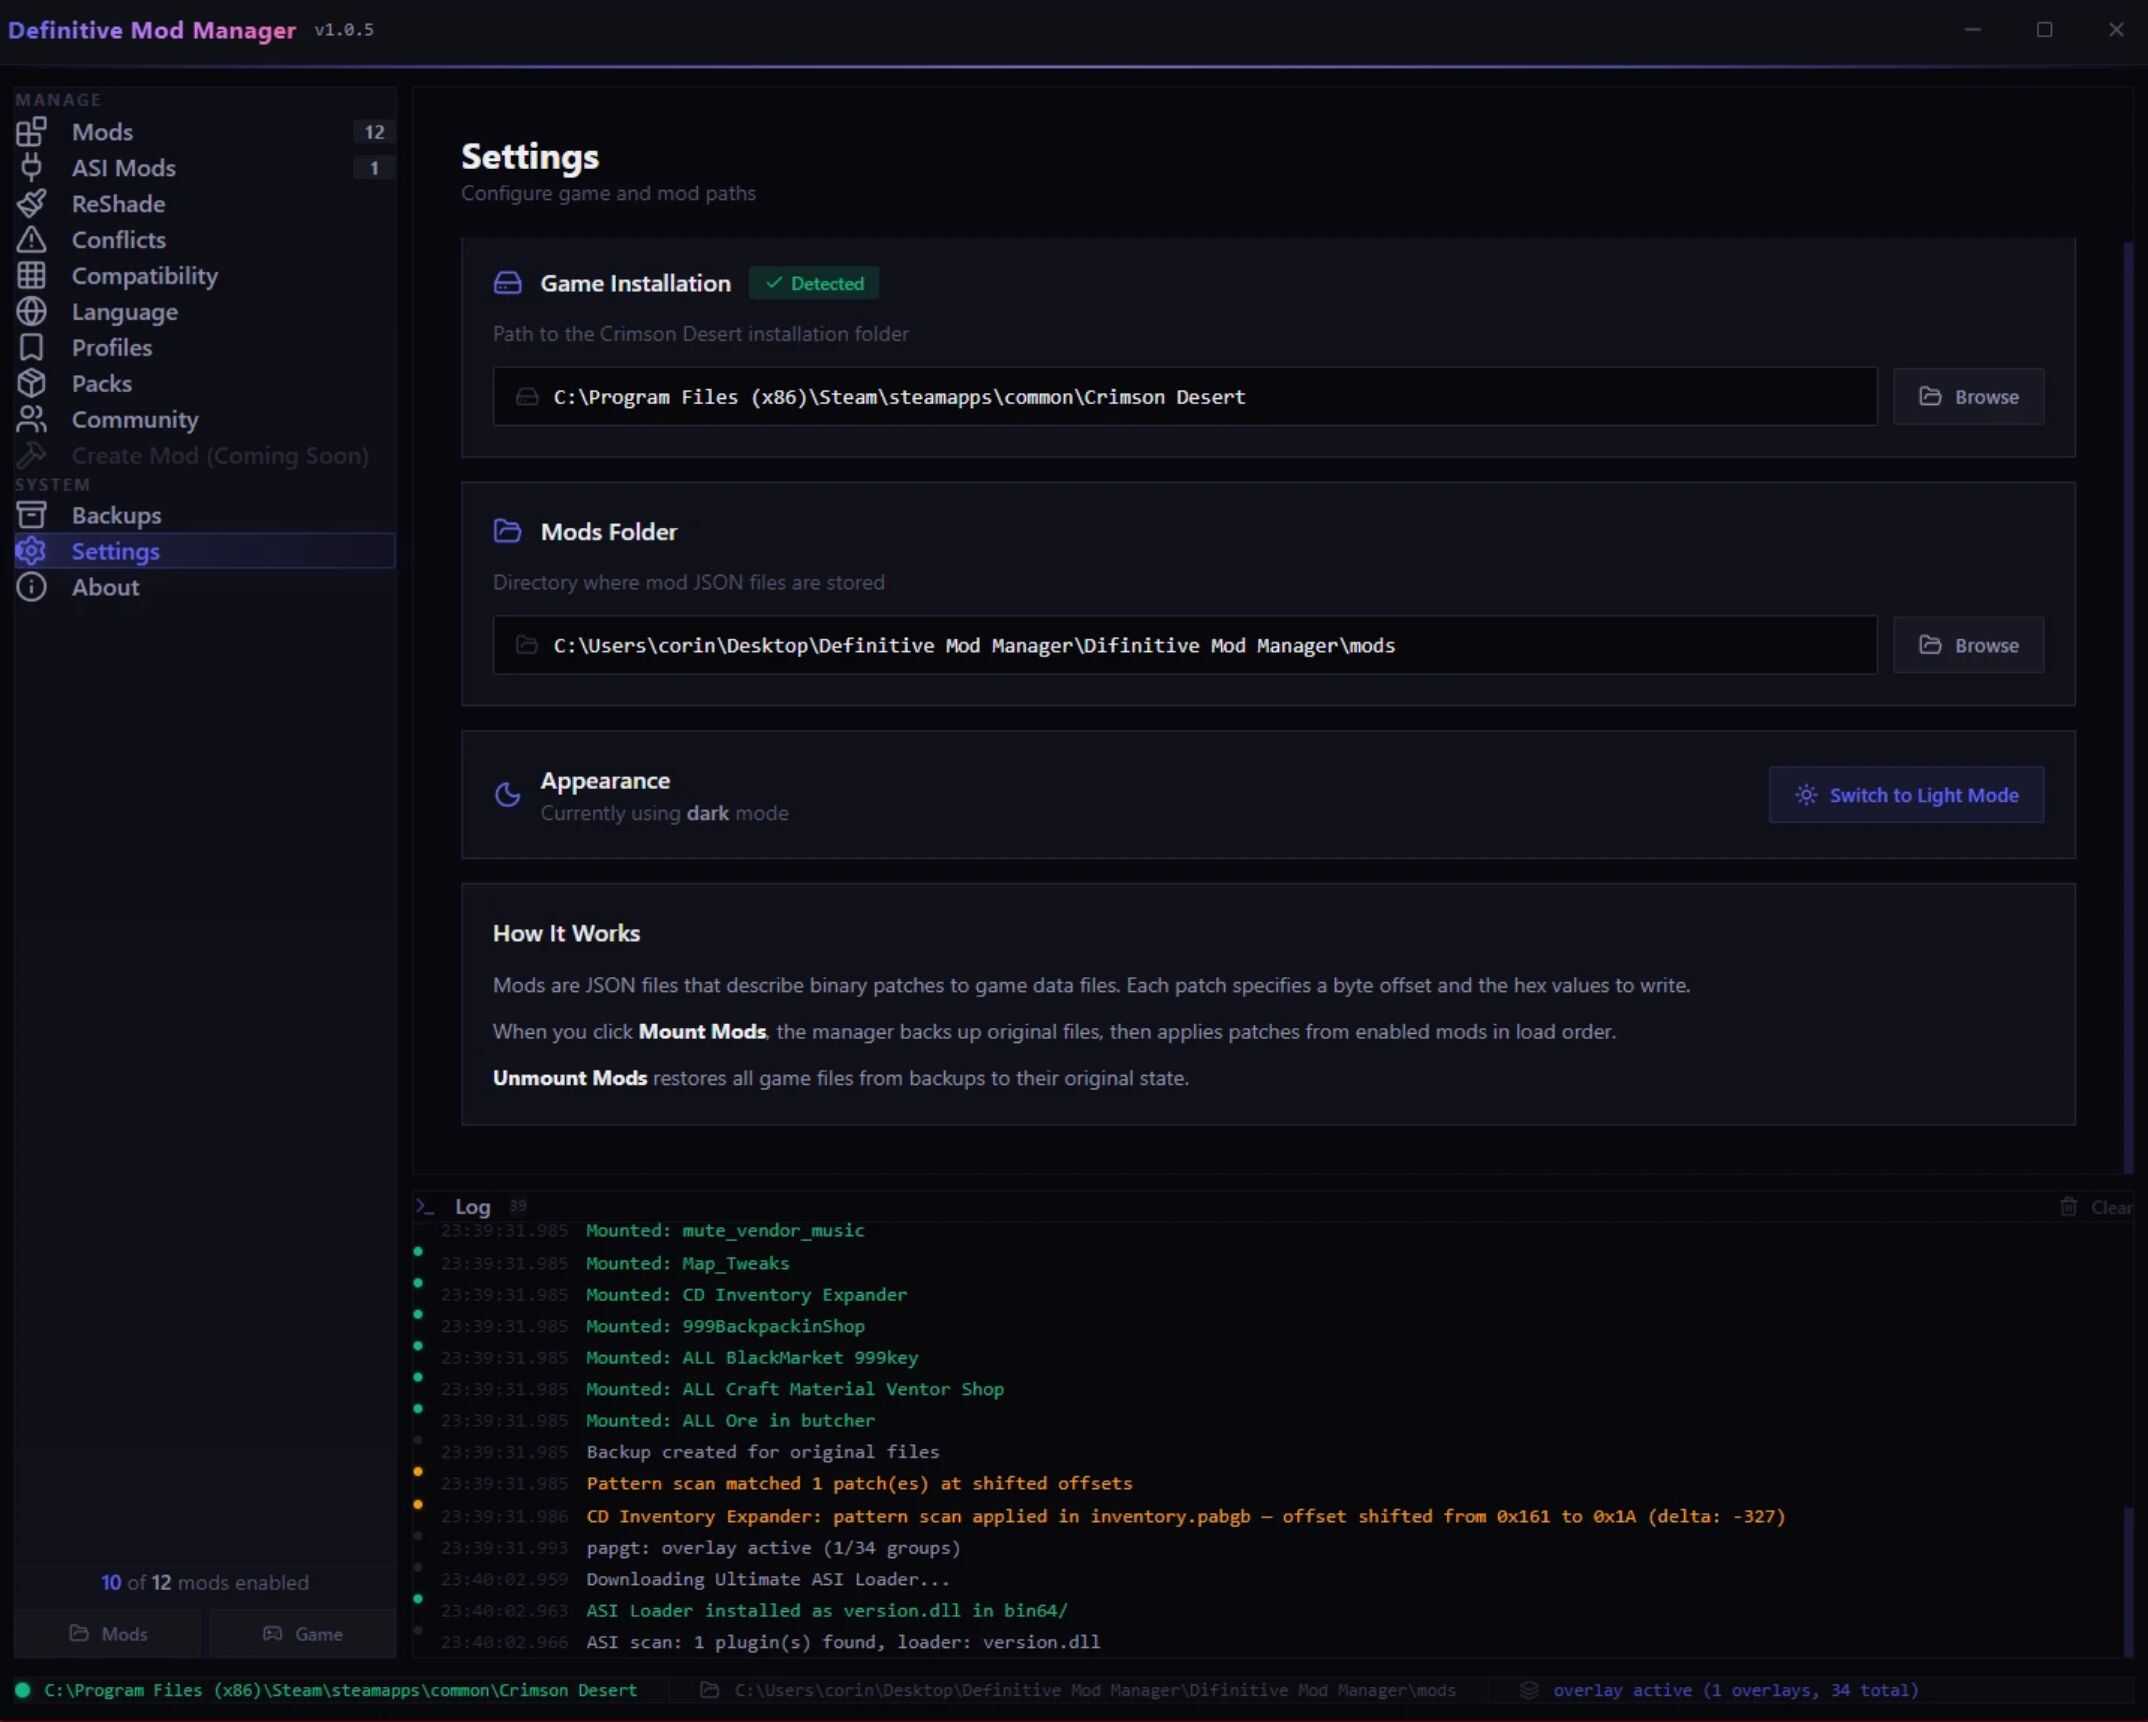This screenshot has height=1722, width=2148.
Task: Click the Language globe icon
Action: click(x=31, y=311)
